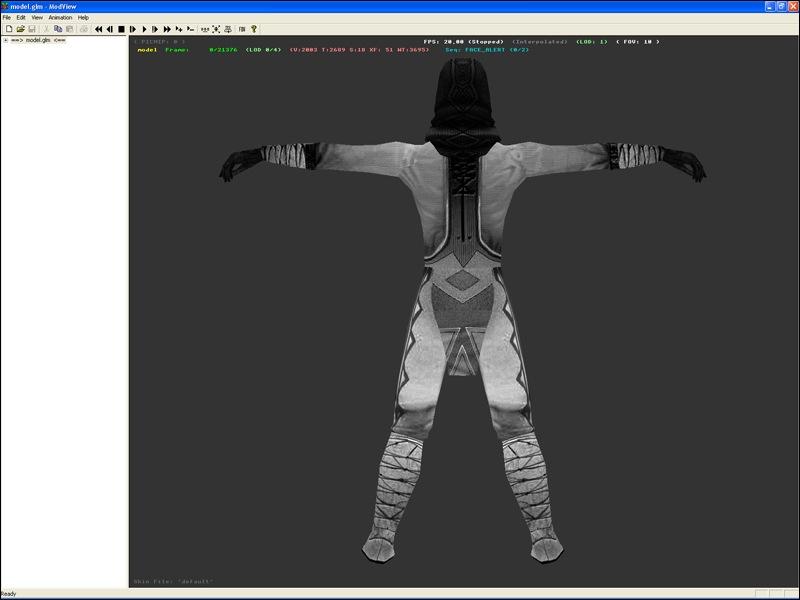Open the Help menu
The image size is (800, 600).
83,17
